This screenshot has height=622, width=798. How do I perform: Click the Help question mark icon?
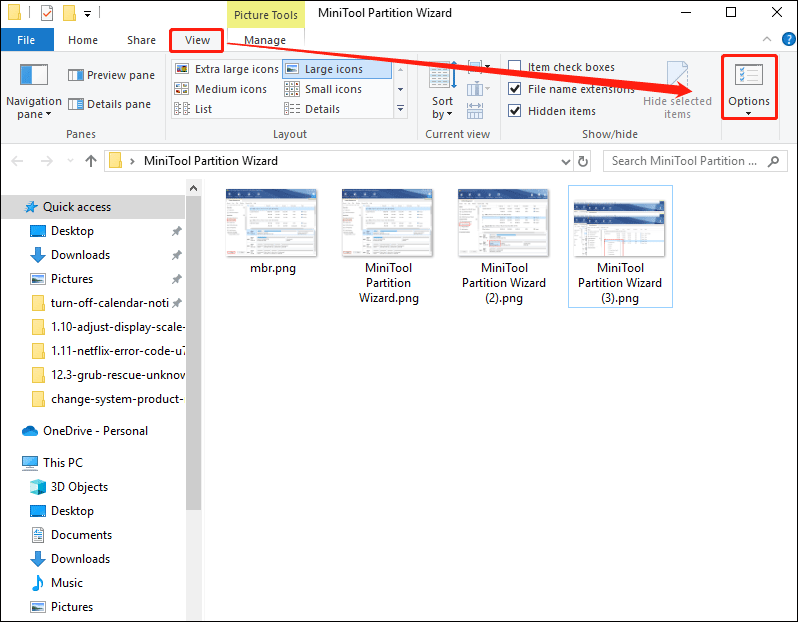click(788, 39)
